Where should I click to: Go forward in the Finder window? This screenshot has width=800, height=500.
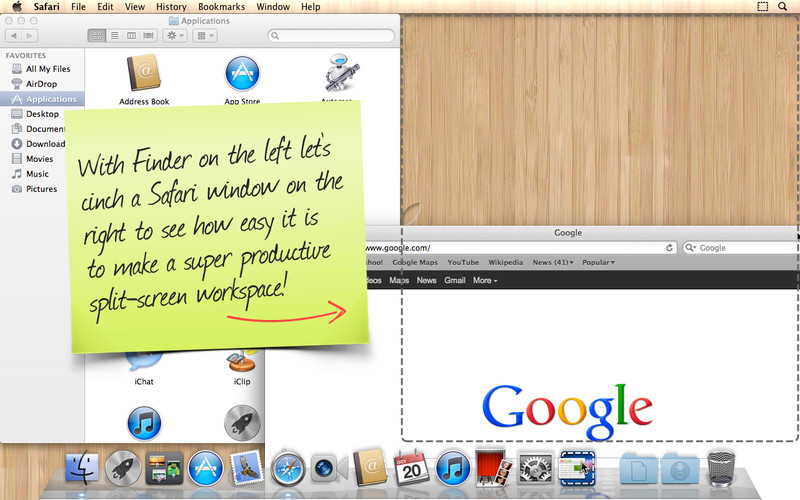30,36
